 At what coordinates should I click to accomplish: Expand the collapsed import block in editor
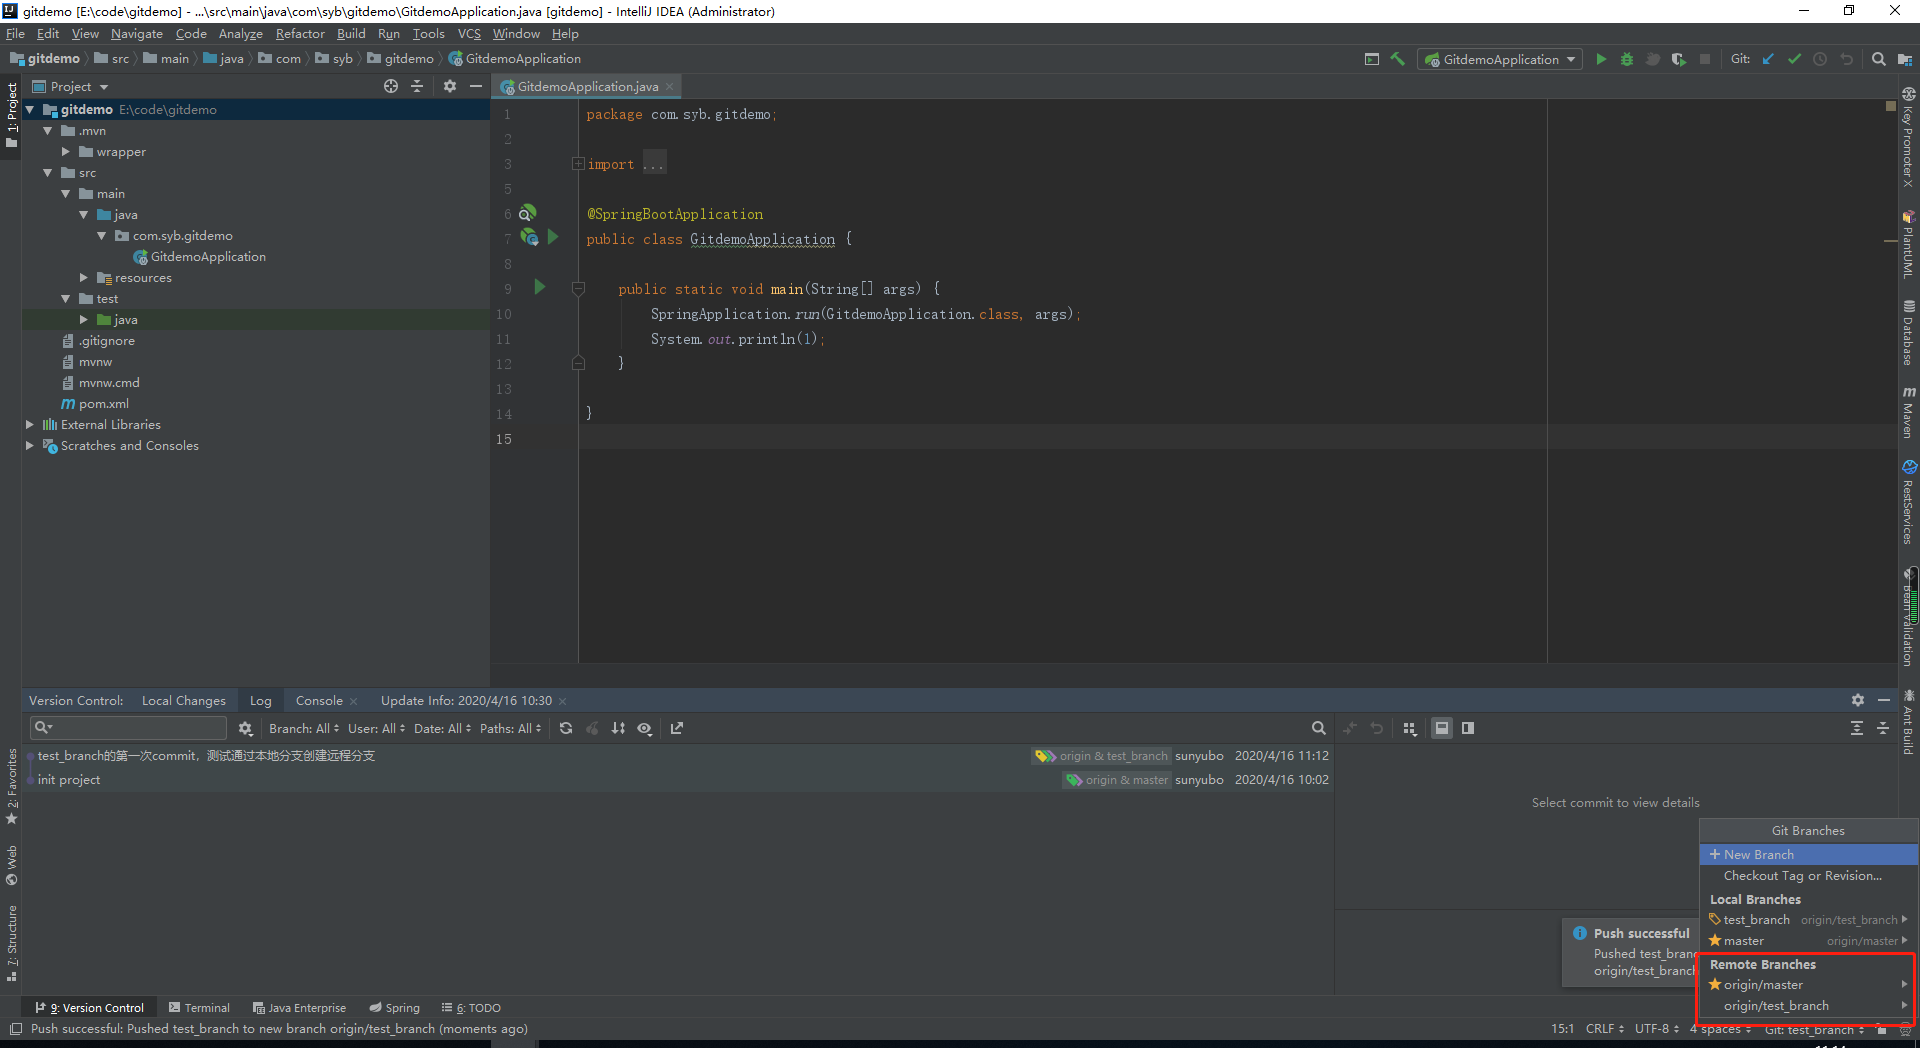pyautogui.click(x=578, y=163)
